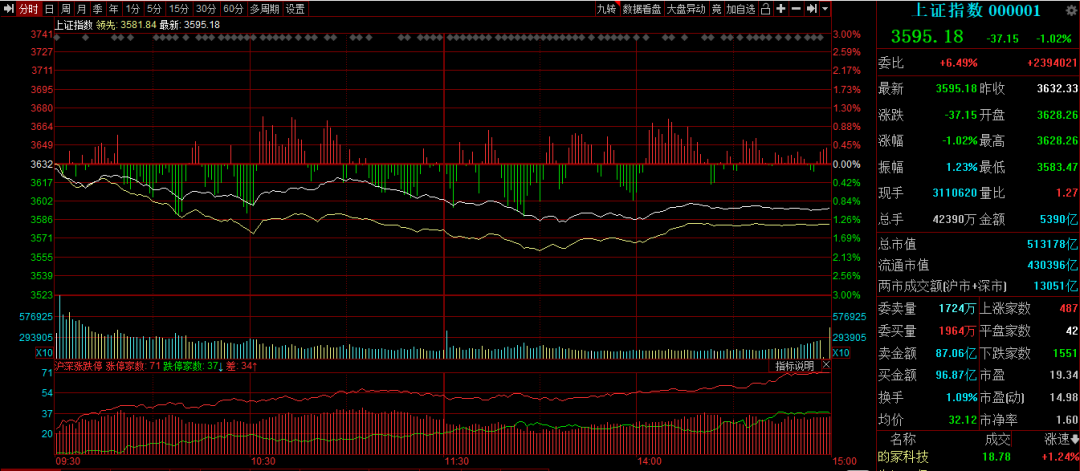This screenshot has height=471, width=1080.
Task: Click the 上证指数 000001 title
Action: [x=975, y=10]
